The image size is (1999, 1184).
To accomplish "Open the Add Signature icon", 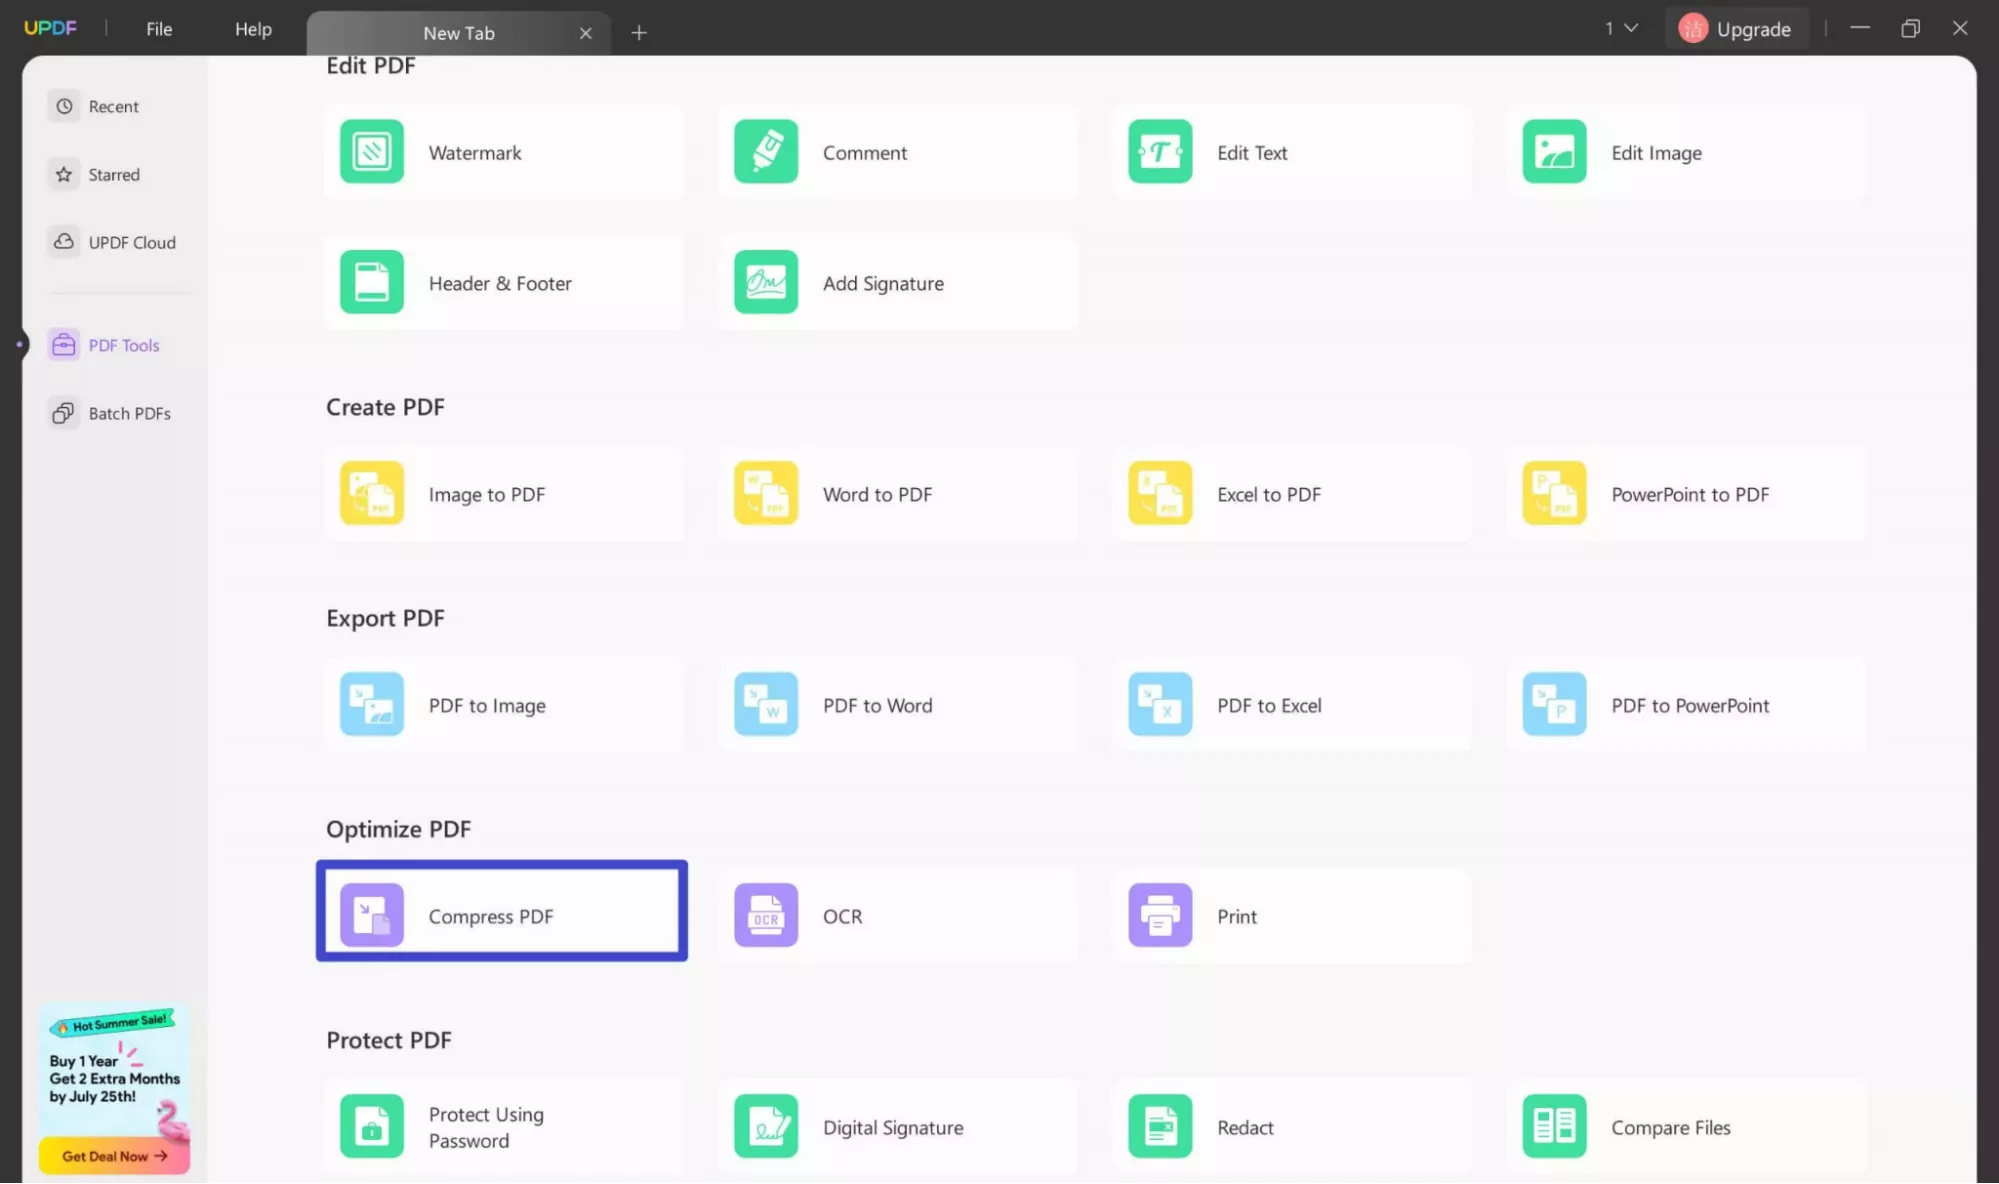I will coord(766,282).
